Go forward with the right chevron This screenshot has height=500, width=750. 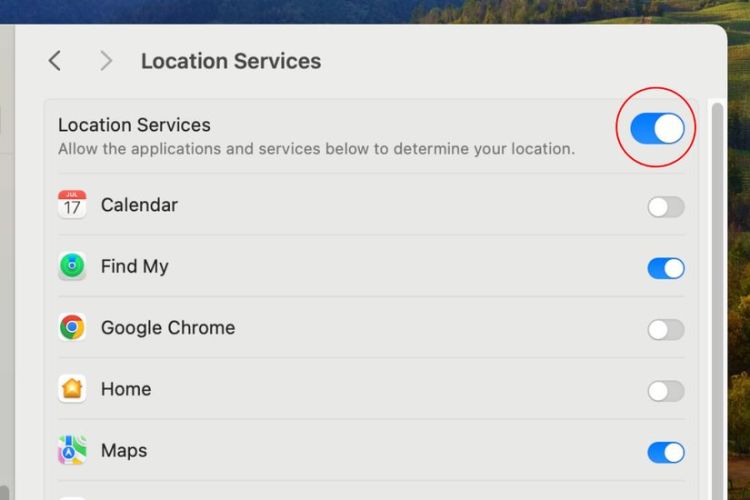106,61
